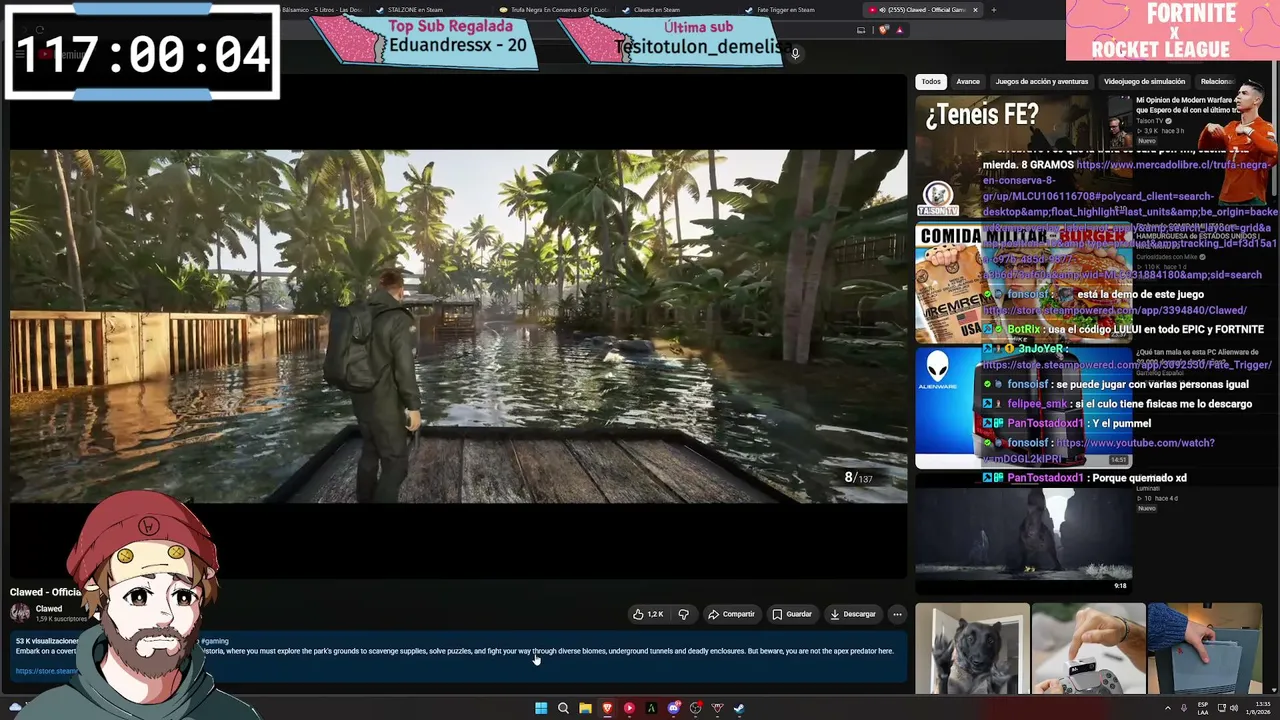Image resolution: width=1280 pixels, height=720 pixels.
Task: Open the ESP LAA language switcher
Action: click(x=1203, y=708)
